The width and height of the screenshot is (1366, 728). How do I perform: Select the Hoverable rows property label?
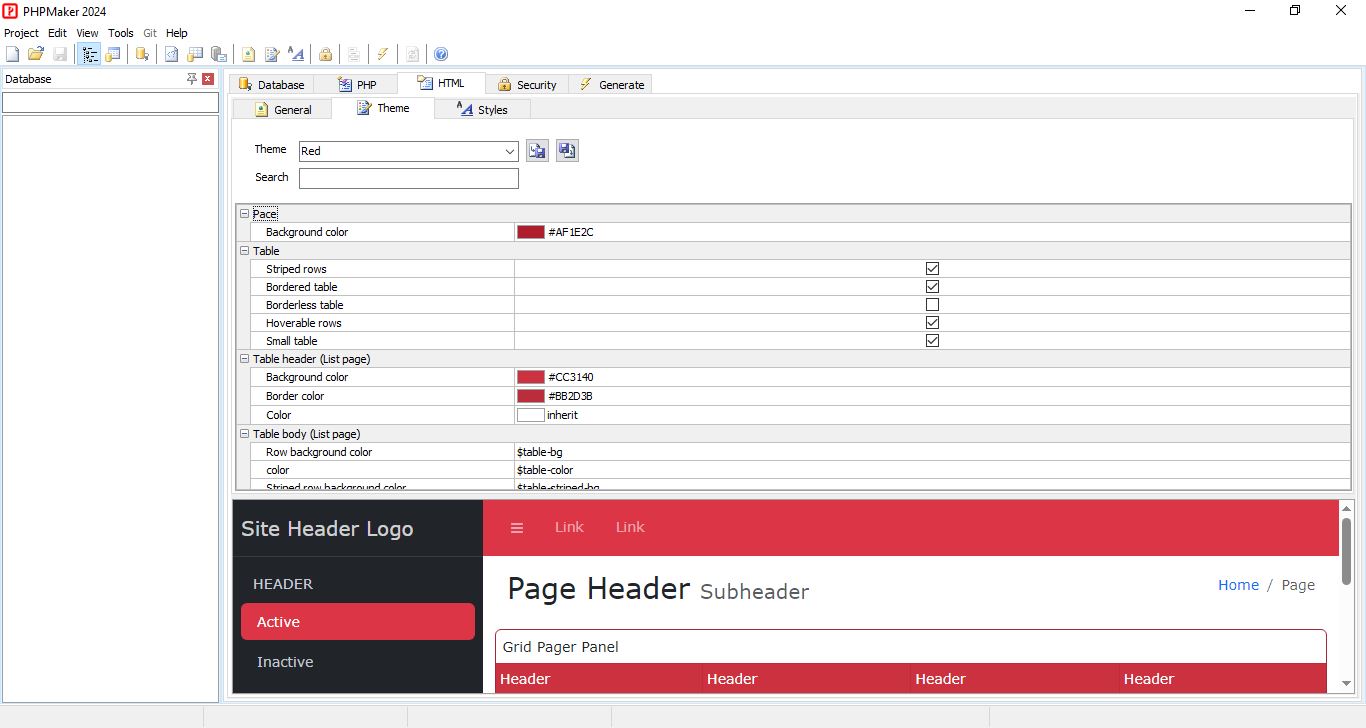click(304, 323)
